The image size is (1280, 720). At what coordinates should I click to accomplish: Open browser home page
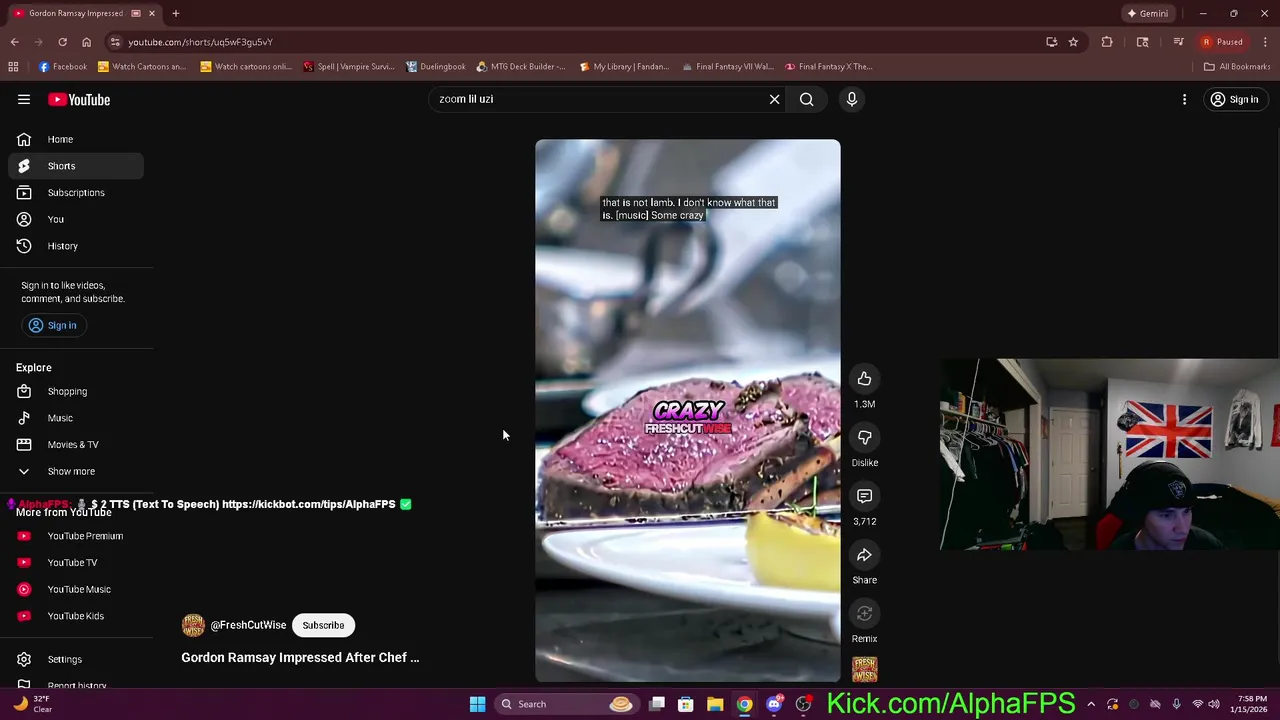(x=86, y=42)
